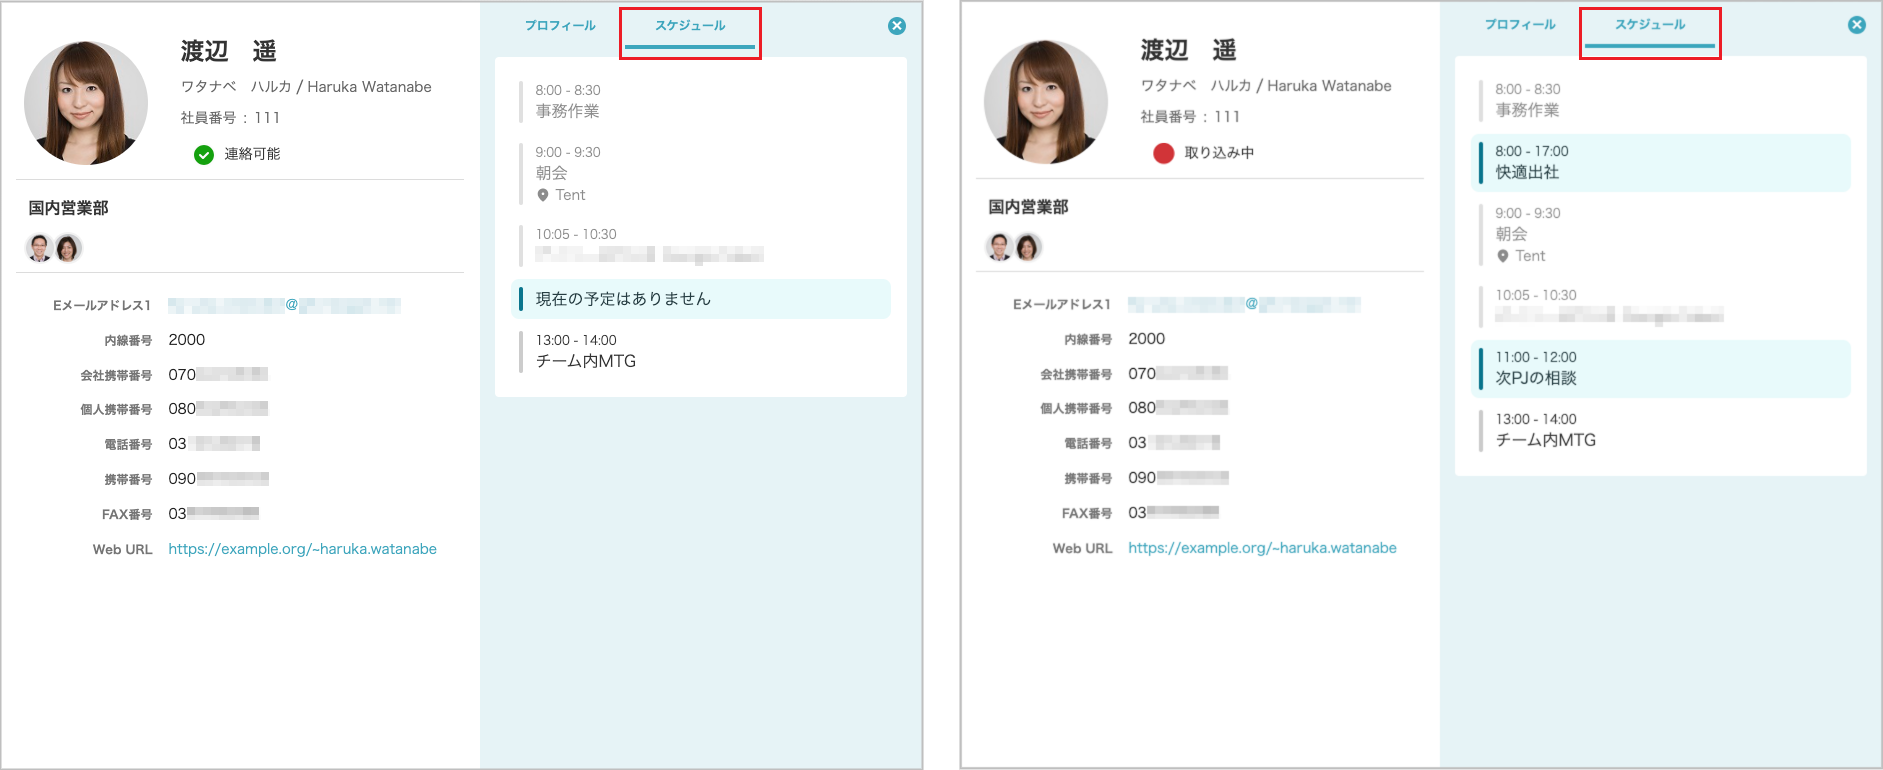Switch to プロフィール tab on 取り込み中 card

pyautogui.click(x=1520, y=25)
